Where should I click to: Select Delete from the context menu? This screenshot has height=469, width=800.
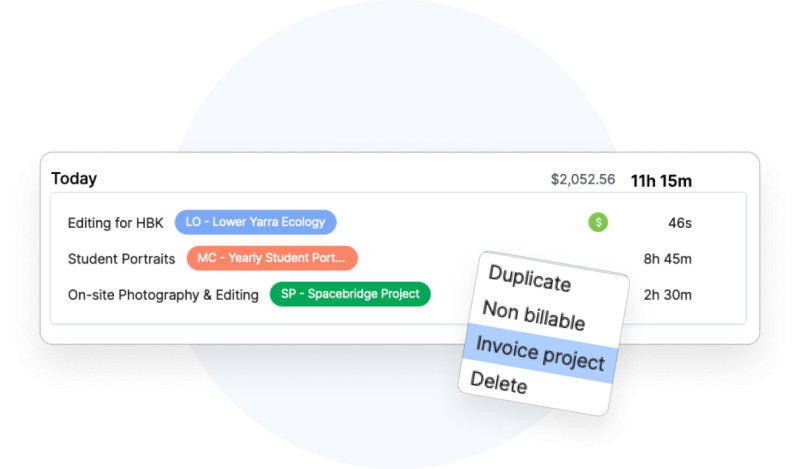(x=498, y=381)
